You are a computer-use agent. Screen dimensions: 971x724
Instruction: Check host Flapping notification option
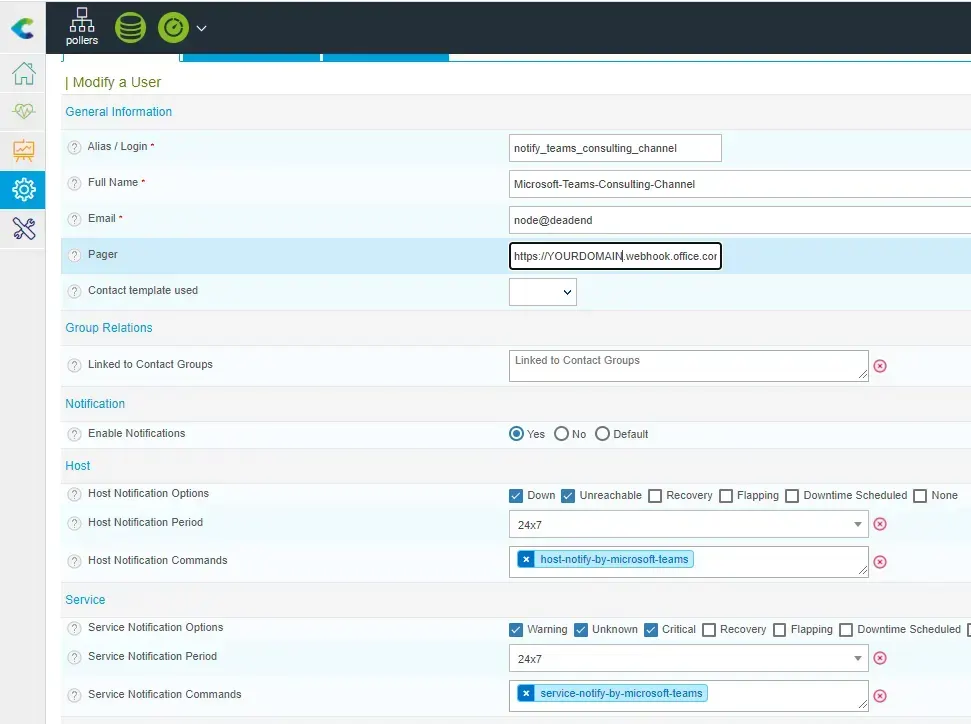726,495
